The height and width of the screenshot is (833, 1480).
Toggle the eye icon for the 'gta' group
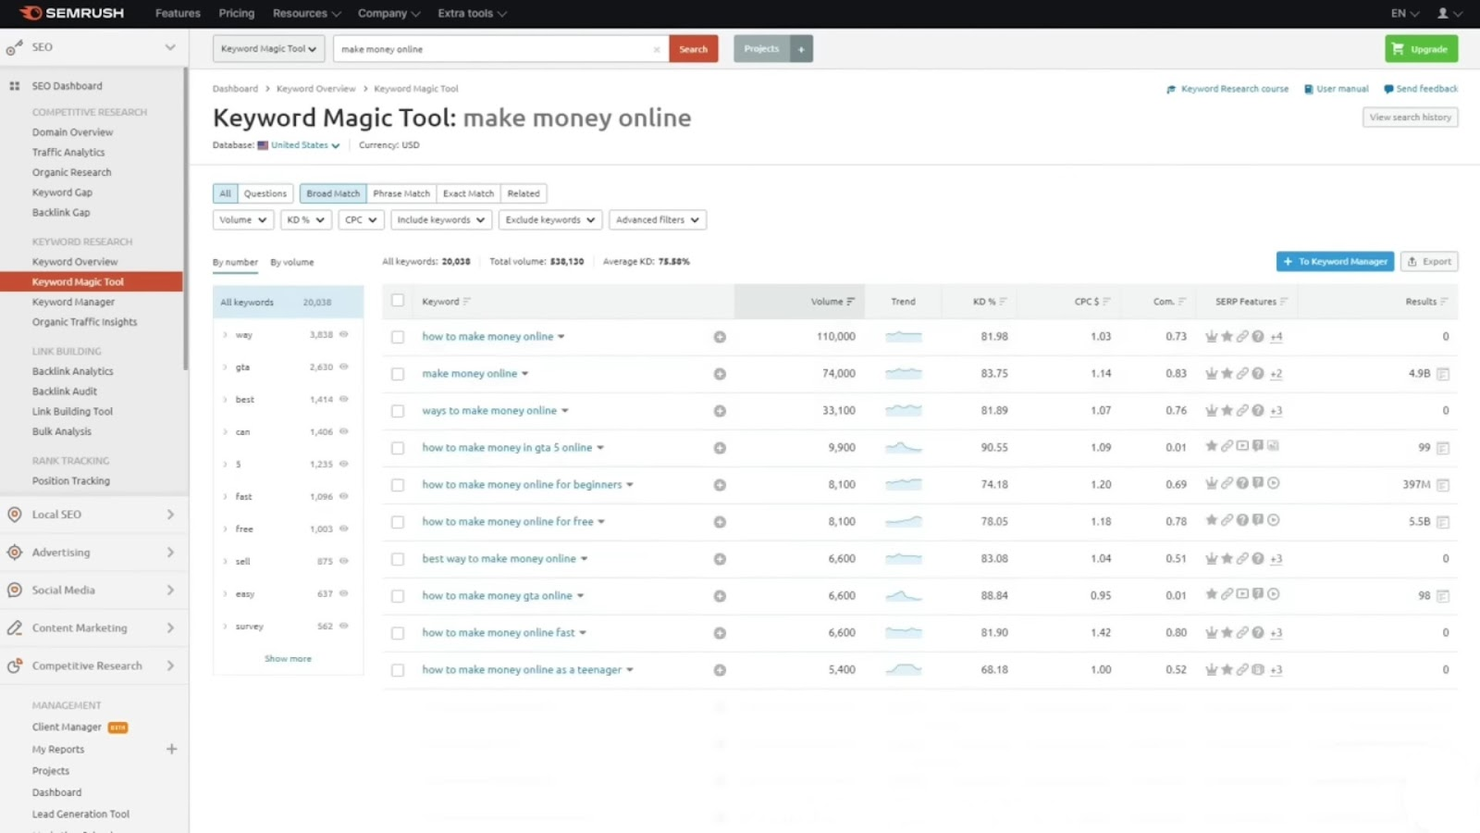tap(344, 367)
